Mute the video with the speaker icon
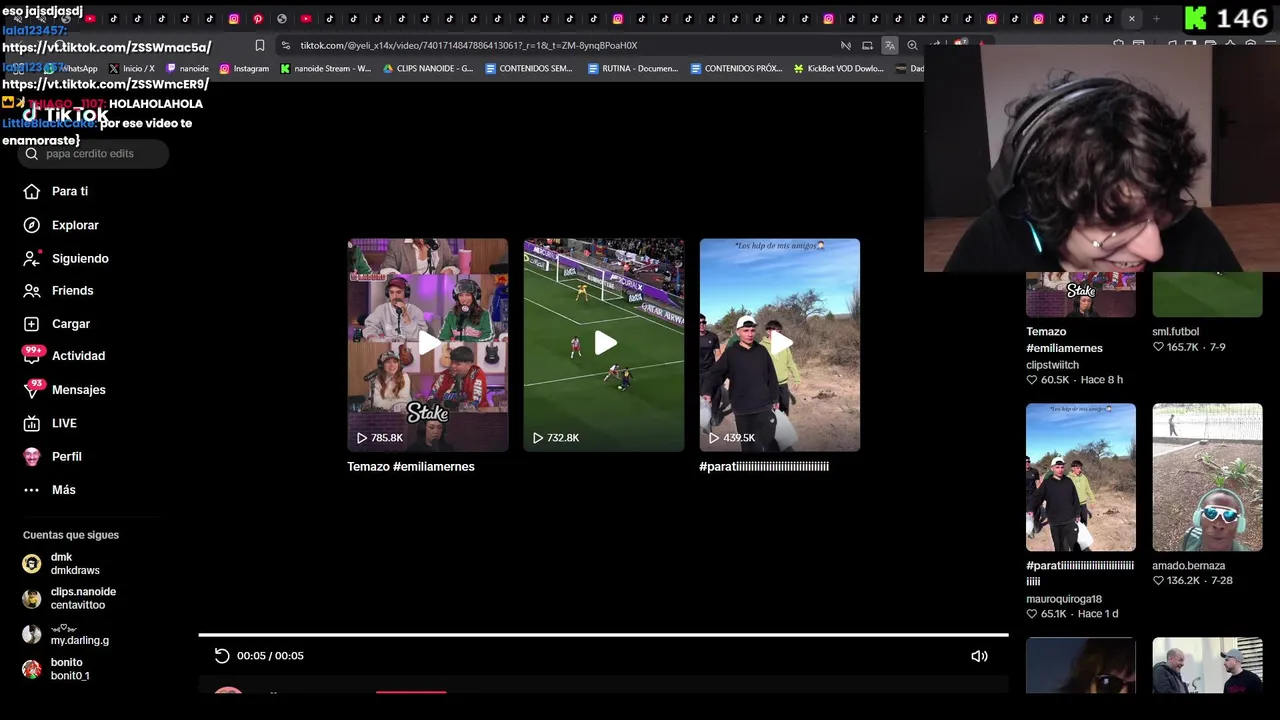The height and width of the screenshot is (720, 1280). tap(979, 656)
